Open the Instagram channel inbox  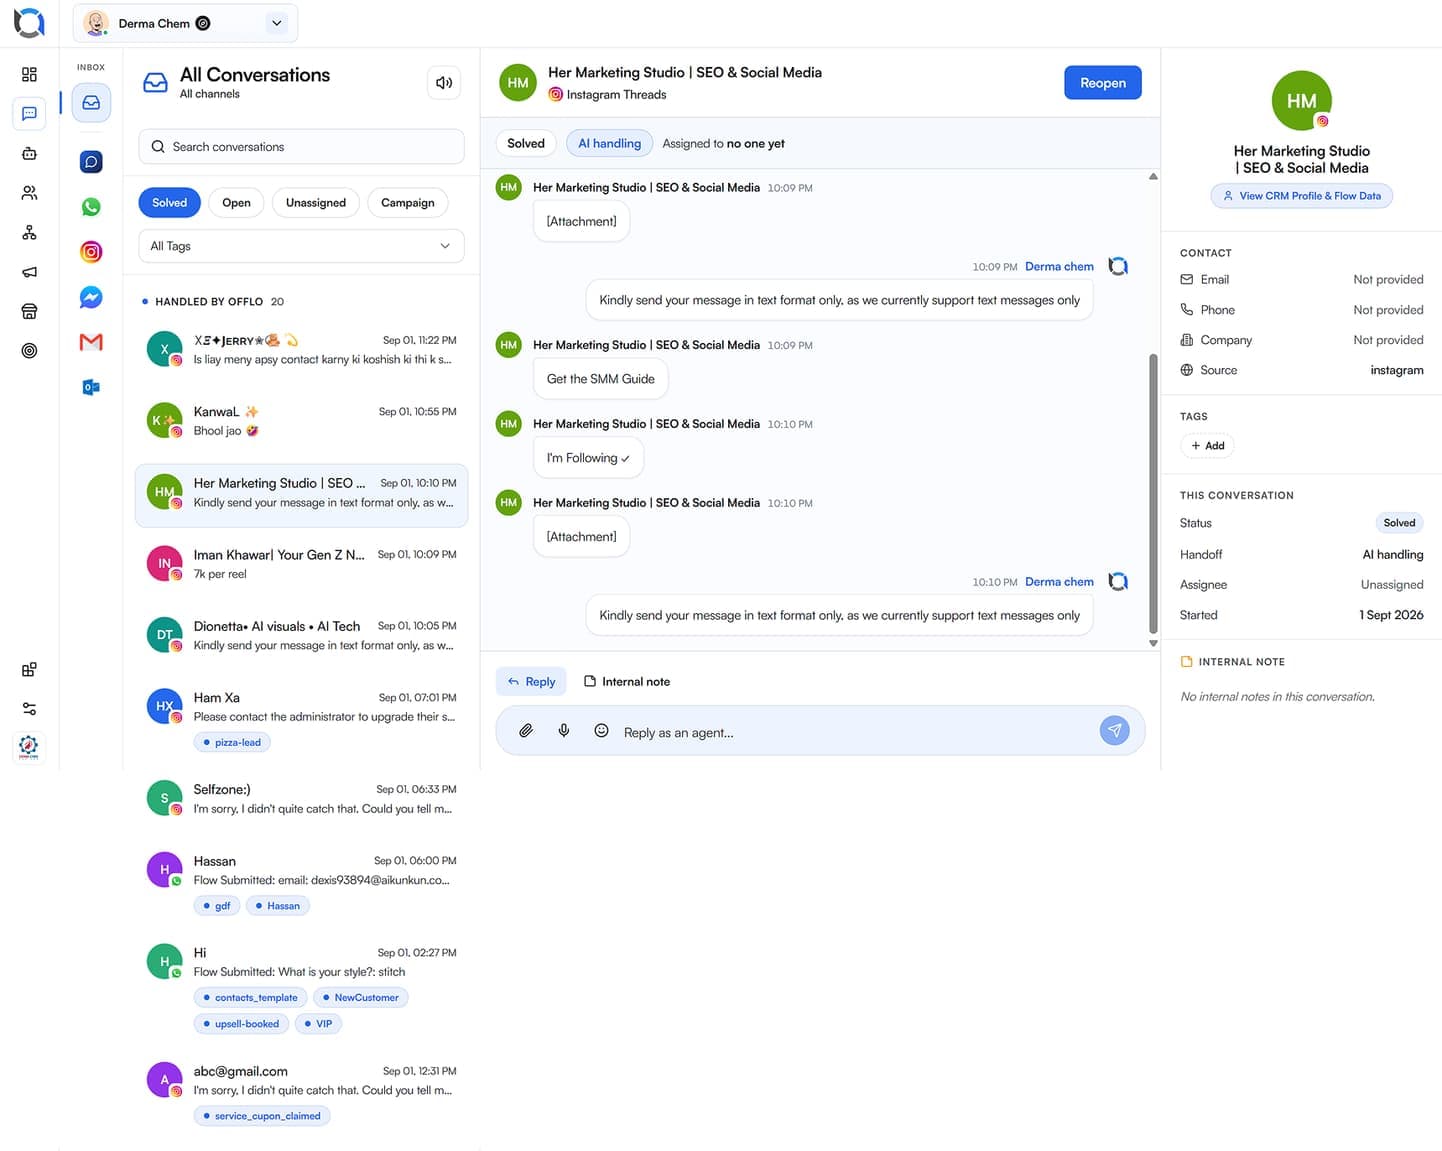tap(91, 252)
